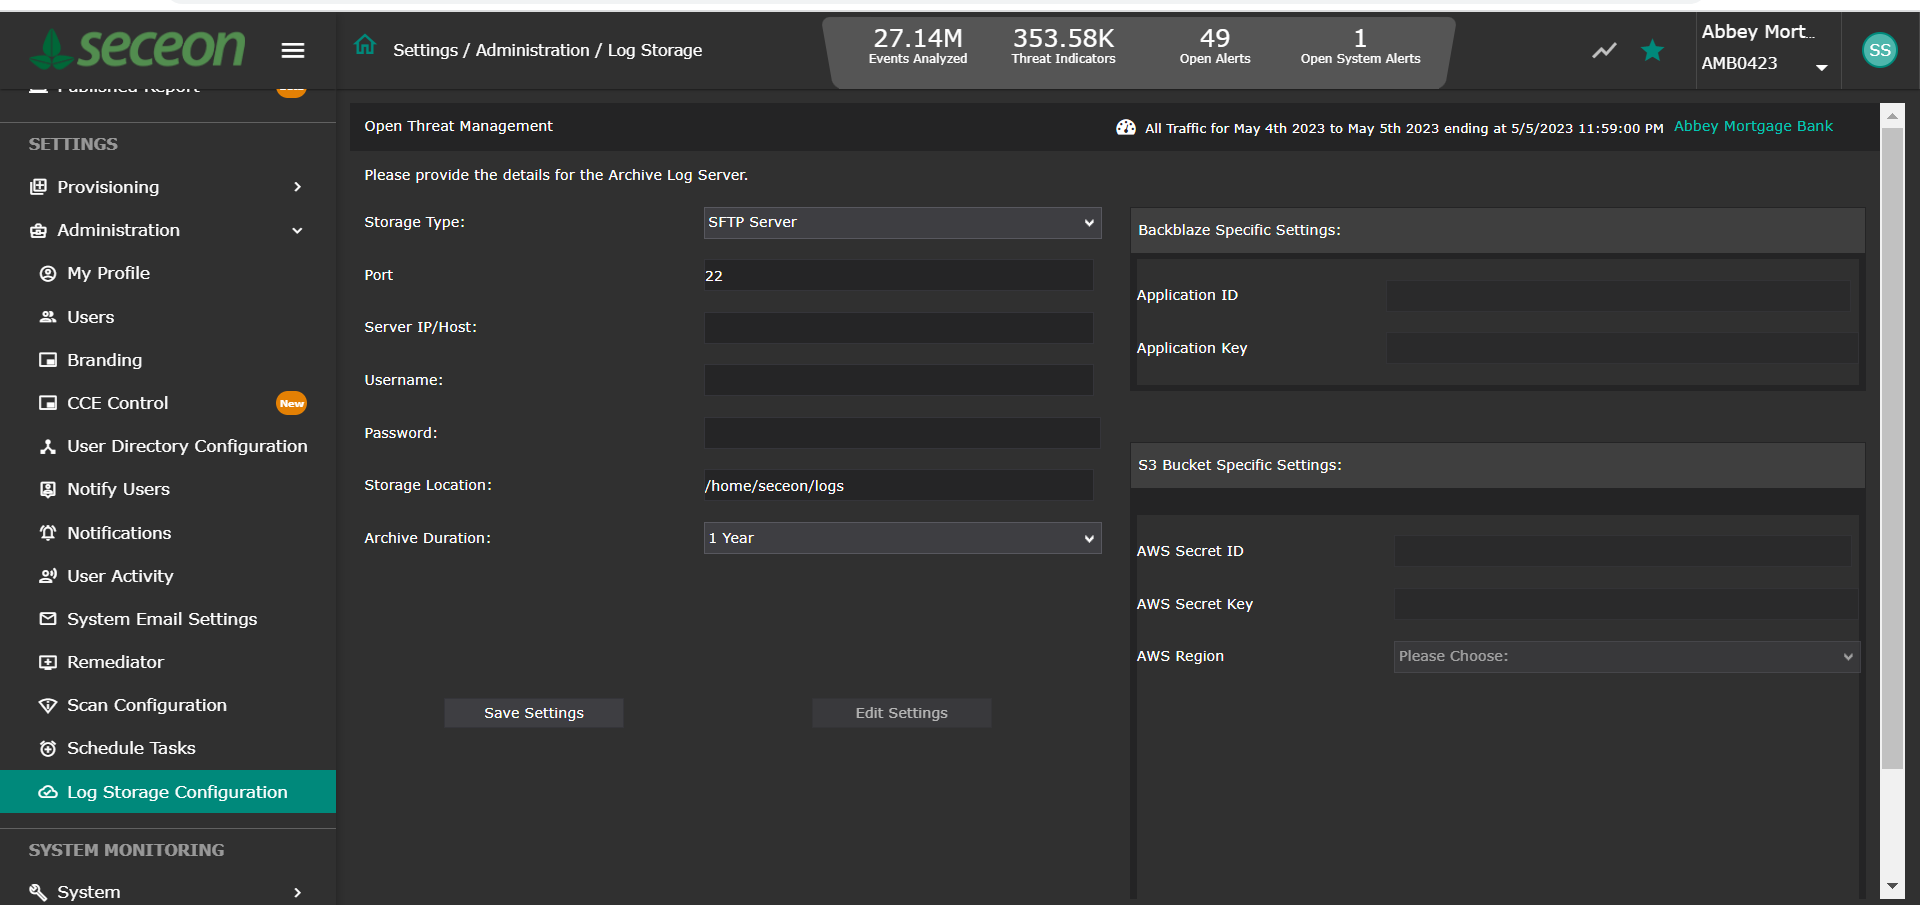1920x905 pixels.
Task: Click the Remediator sidebar icon
Action: [47, 662]
